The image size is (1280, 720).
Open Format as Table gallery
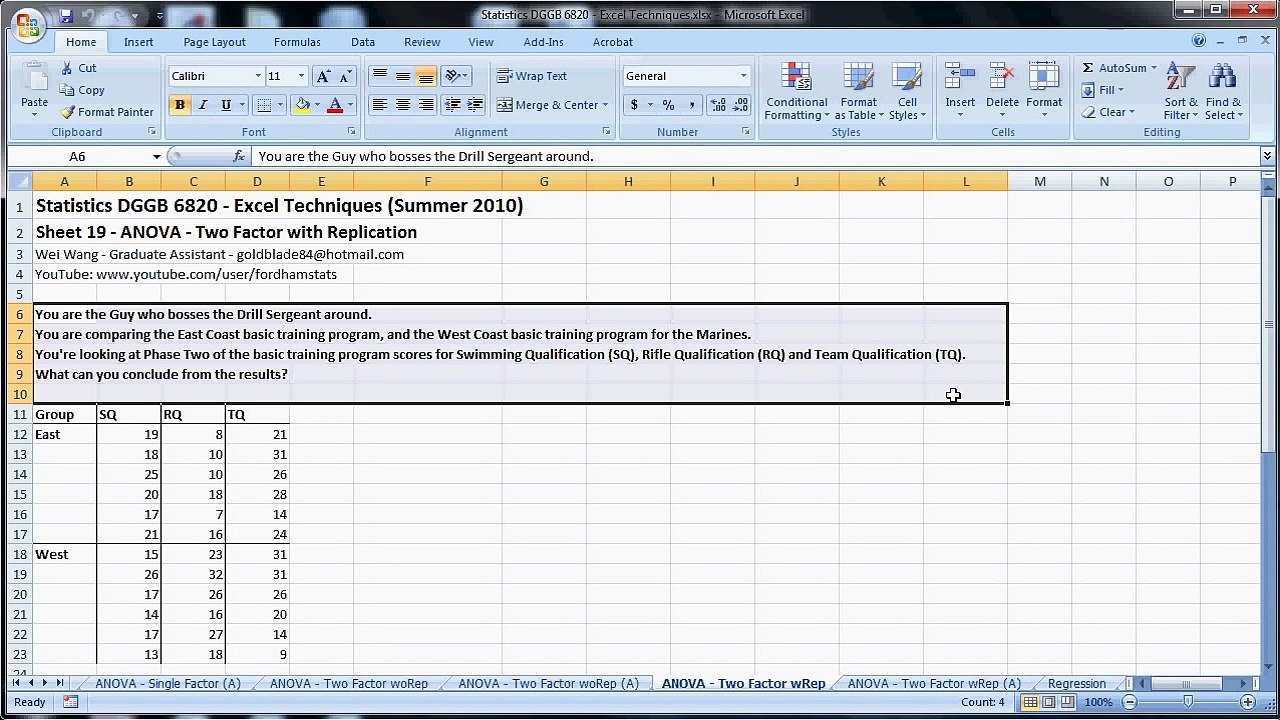(x=858, y=92)
